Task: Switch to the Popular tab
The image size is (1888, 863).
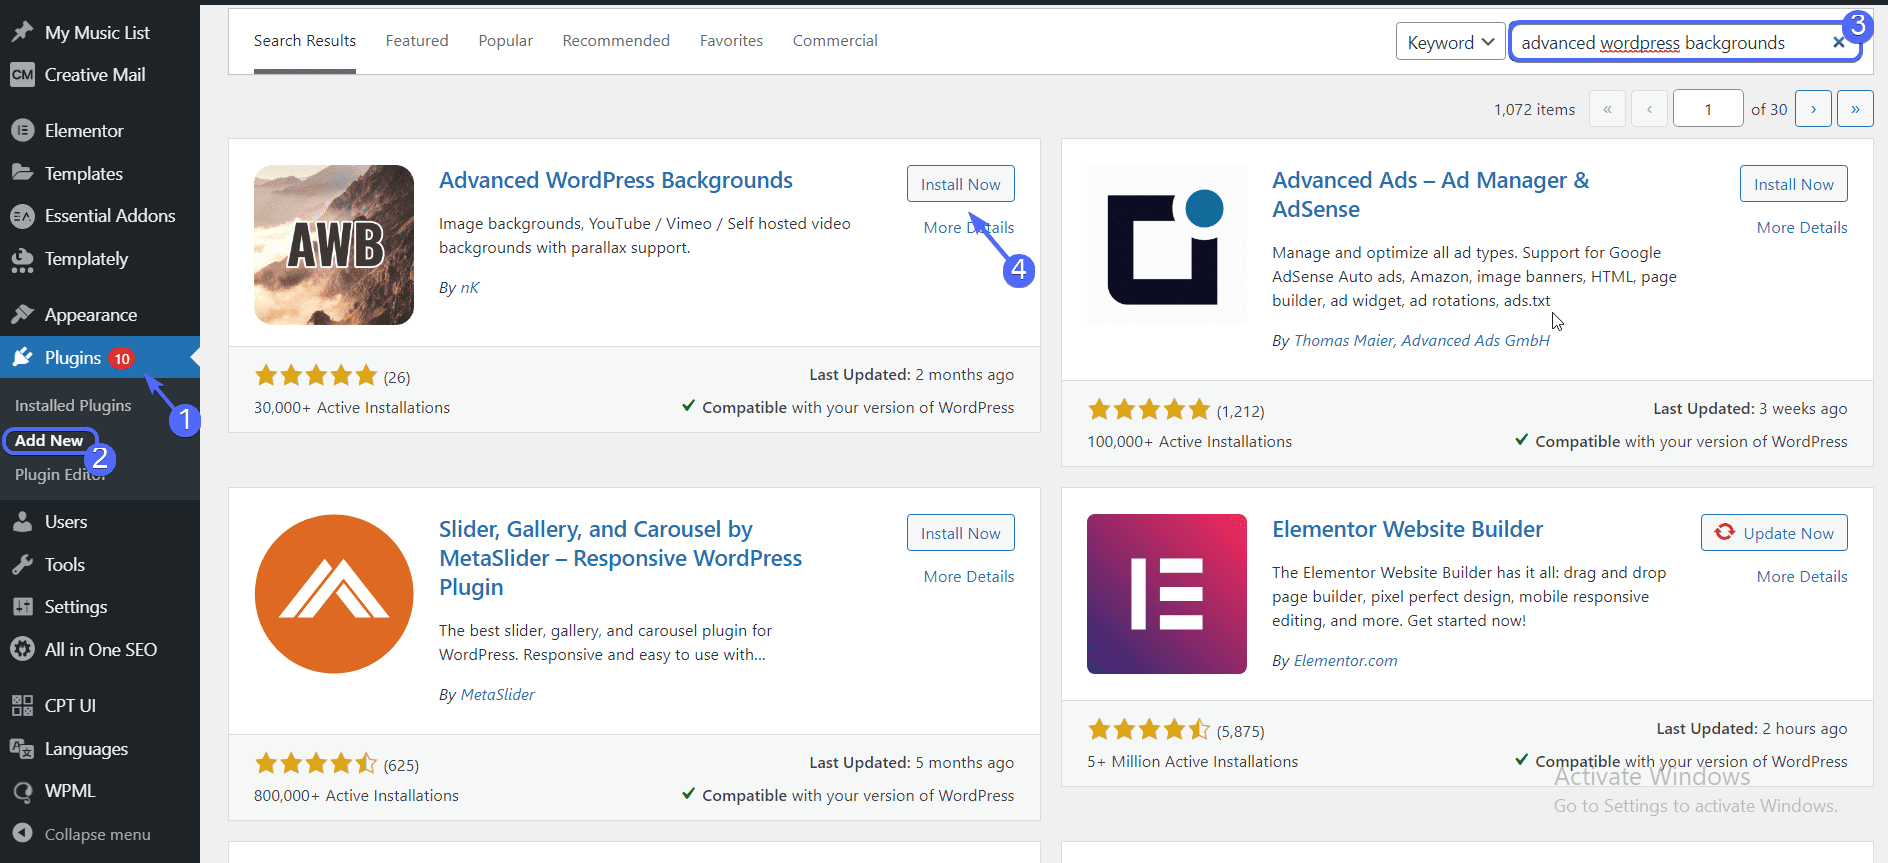Action: pos(505,41)
